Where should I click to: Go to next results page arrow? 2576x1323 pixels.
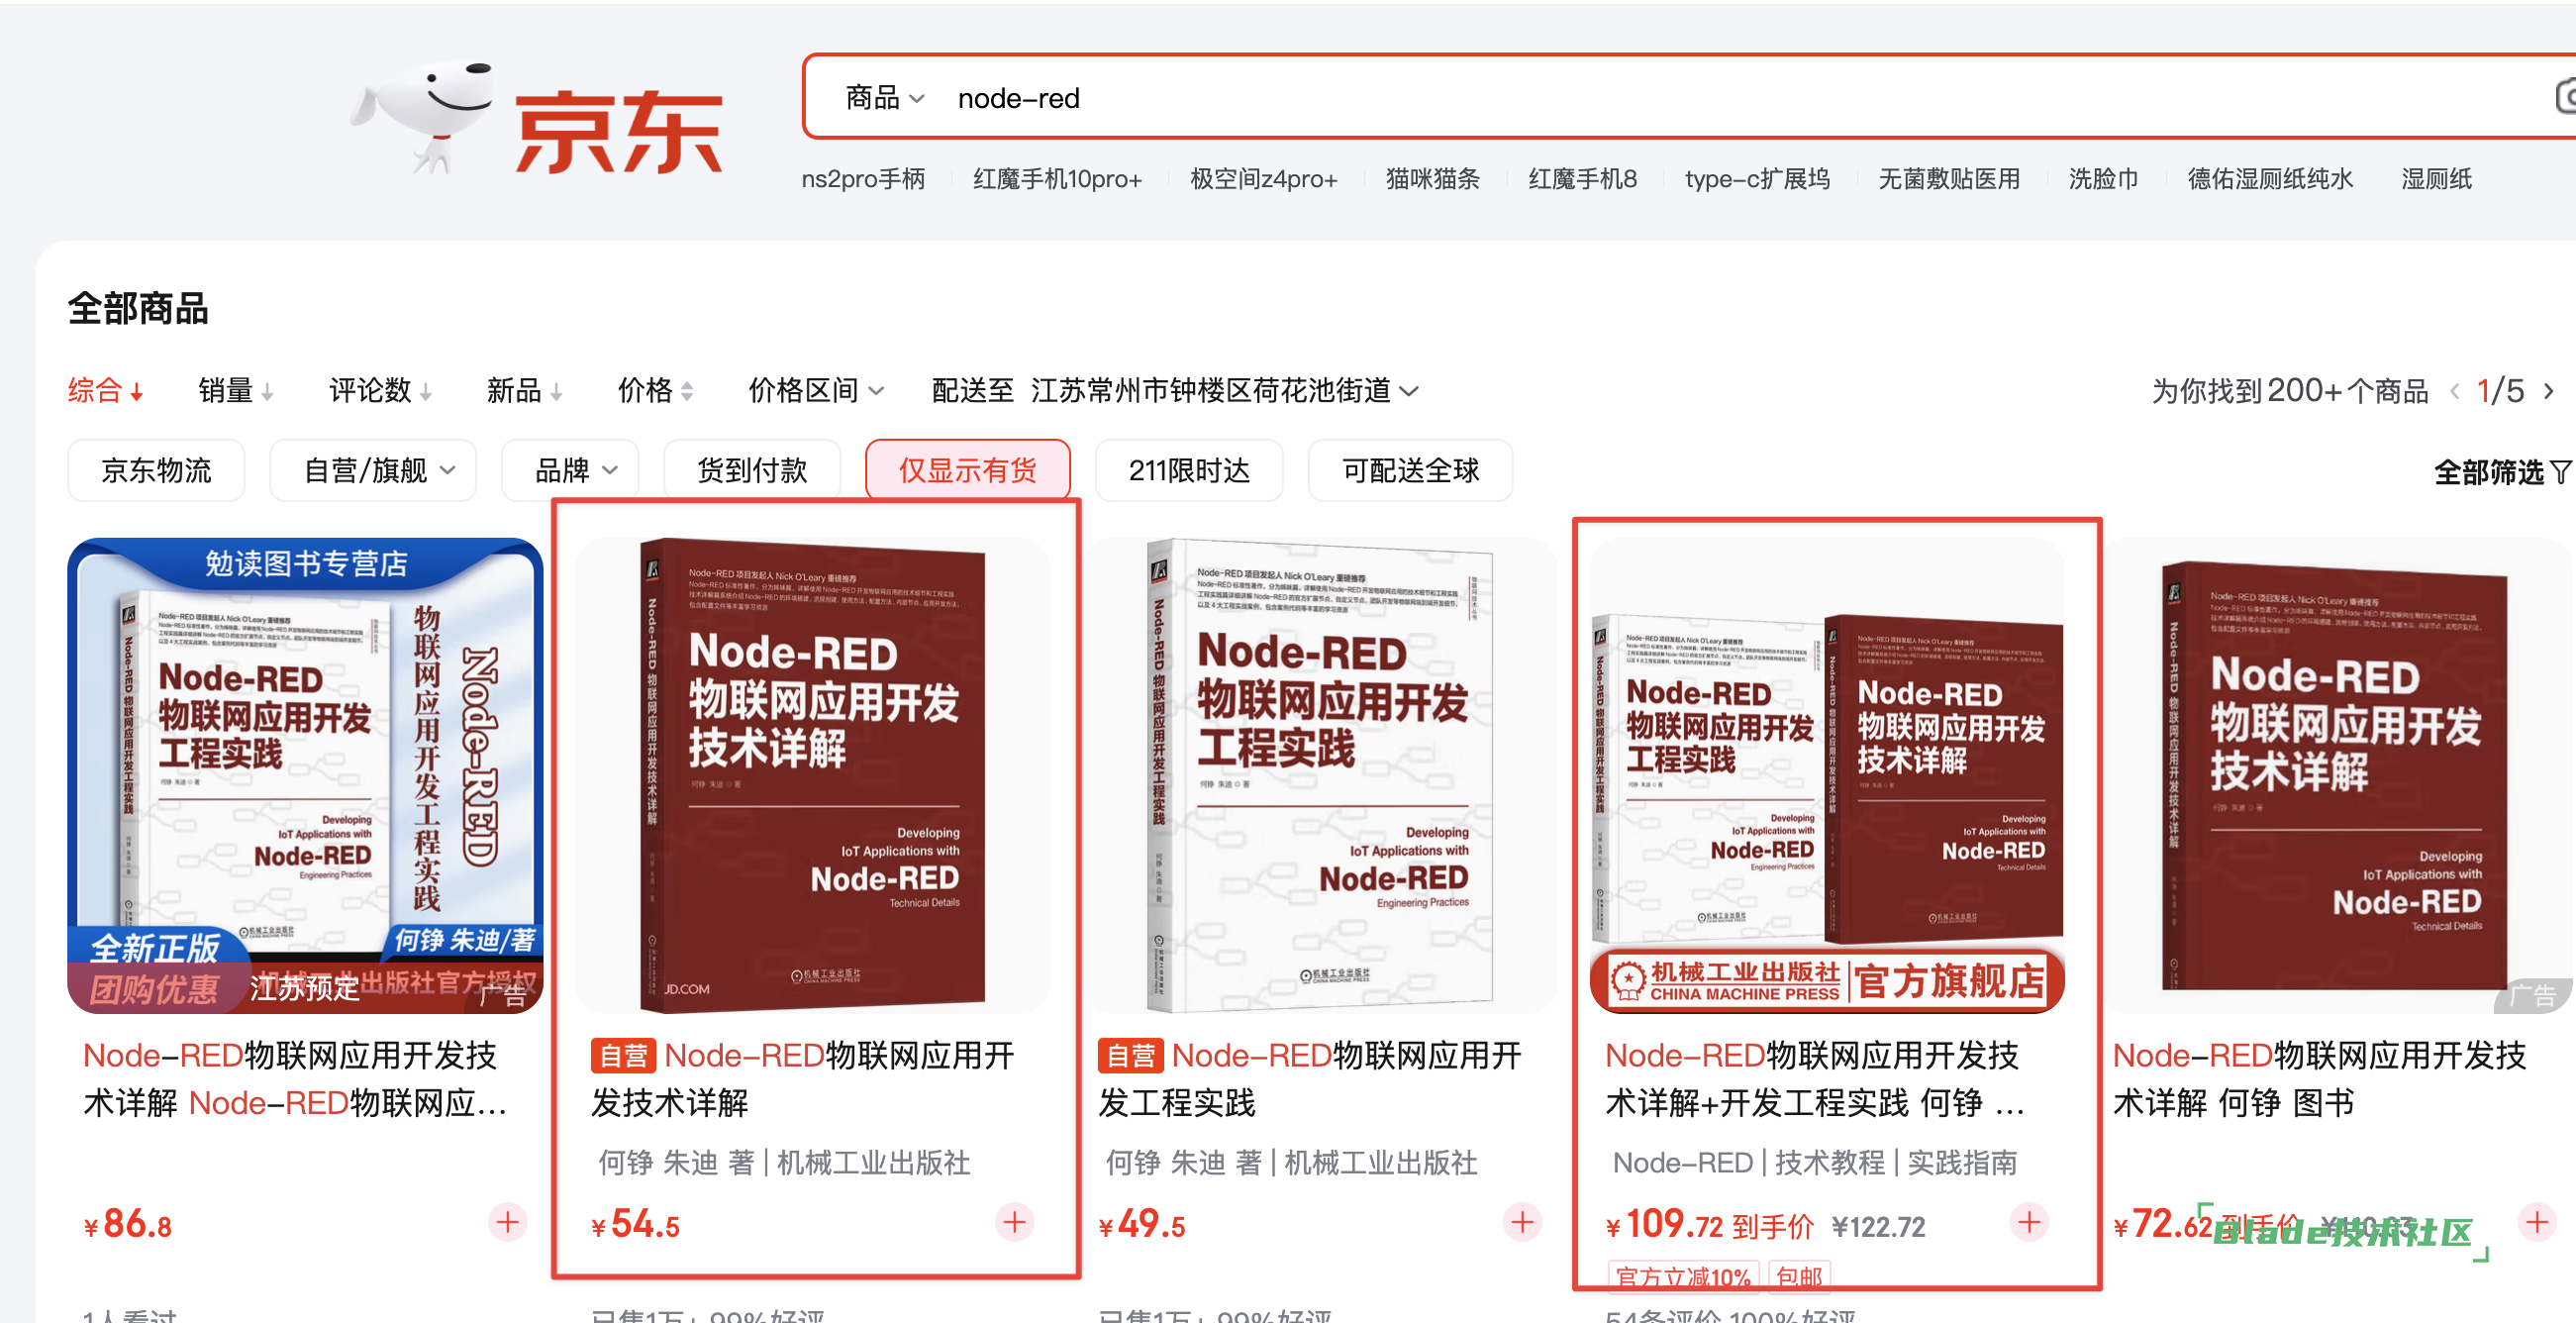2549,391
